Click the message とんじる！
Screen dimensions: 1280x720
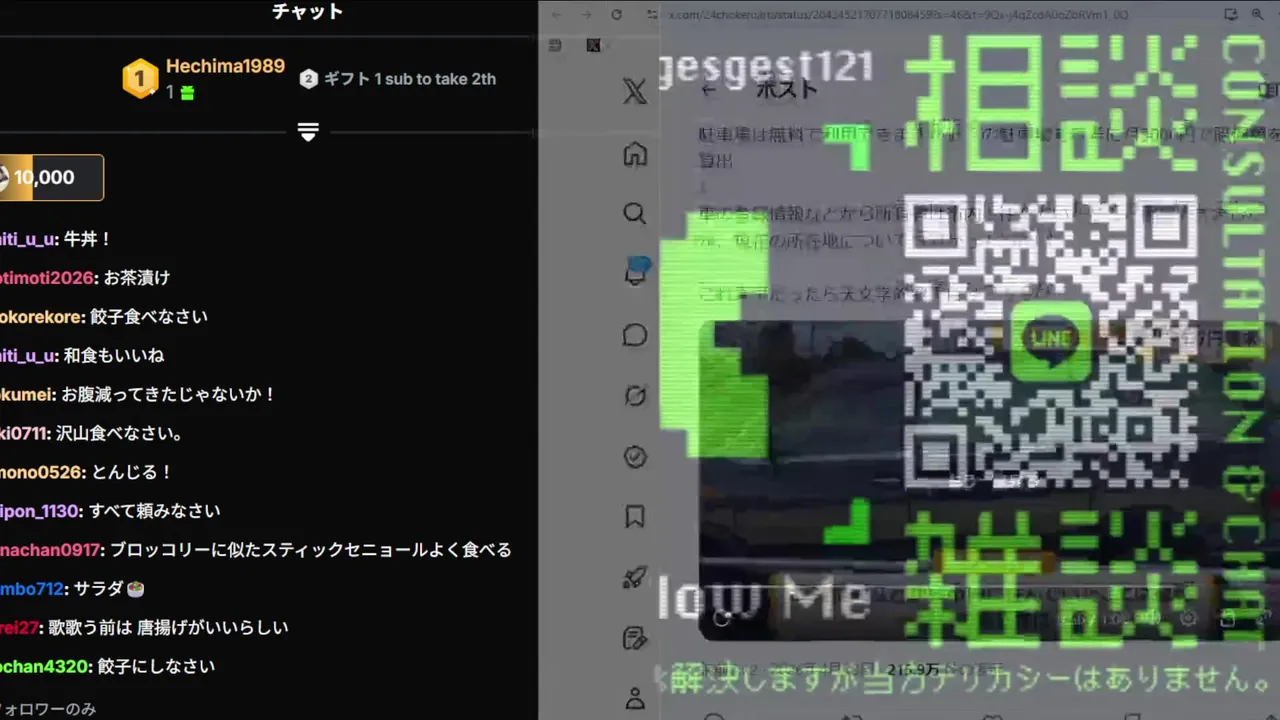tap(132, 472)
